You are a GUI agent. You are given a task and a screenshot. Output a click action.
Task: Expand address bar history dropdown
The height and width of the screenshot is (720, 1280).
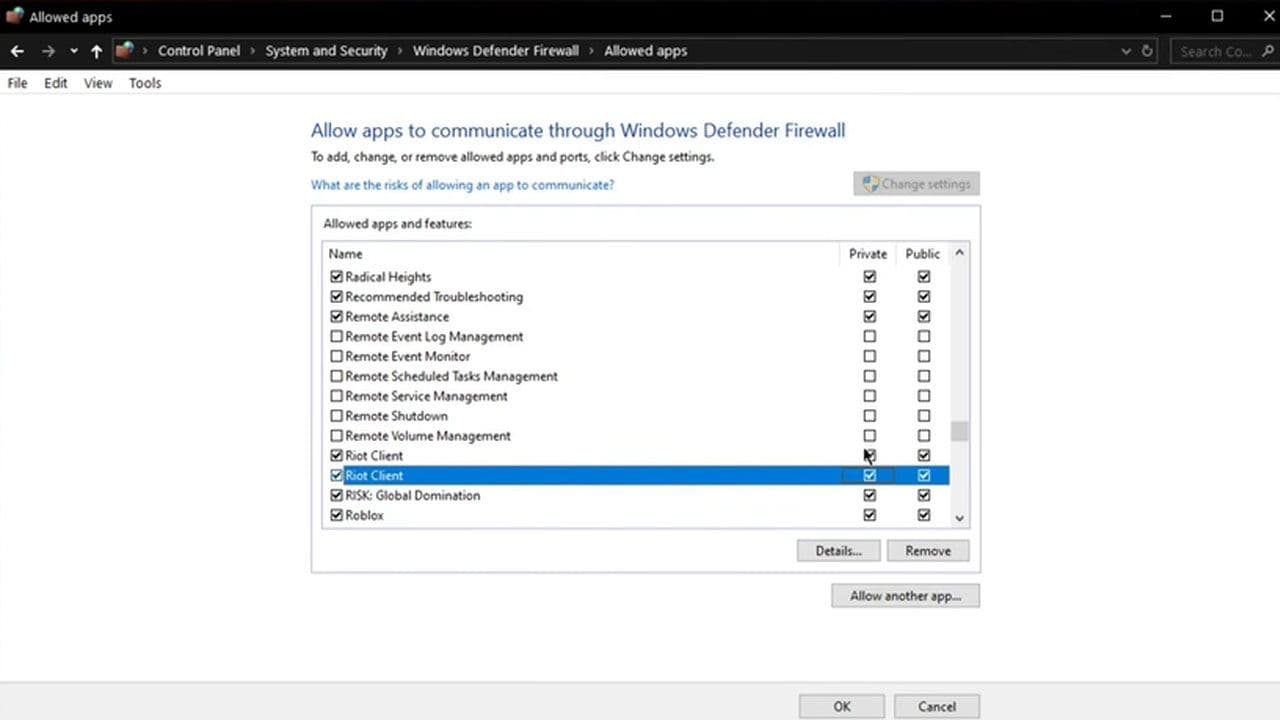pyautogui.click(x=1126, y=51)
